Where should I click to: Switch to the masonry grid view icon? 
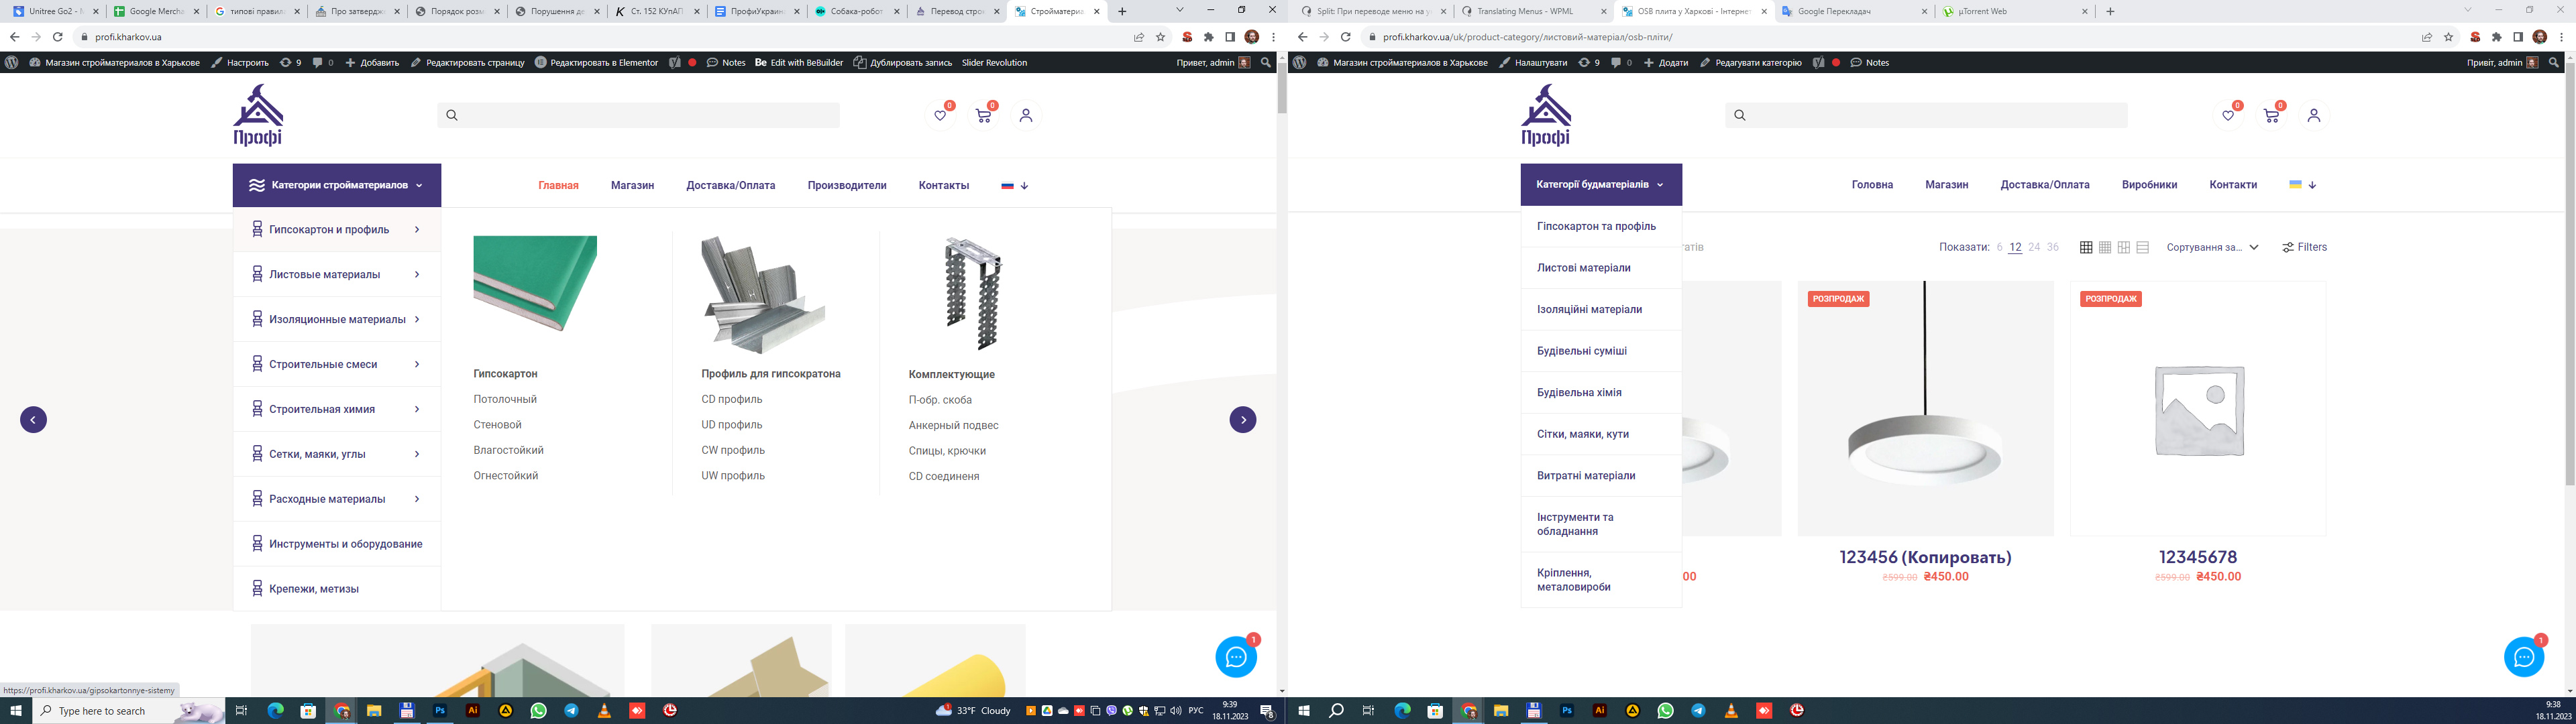click(x=2124, y=247)
